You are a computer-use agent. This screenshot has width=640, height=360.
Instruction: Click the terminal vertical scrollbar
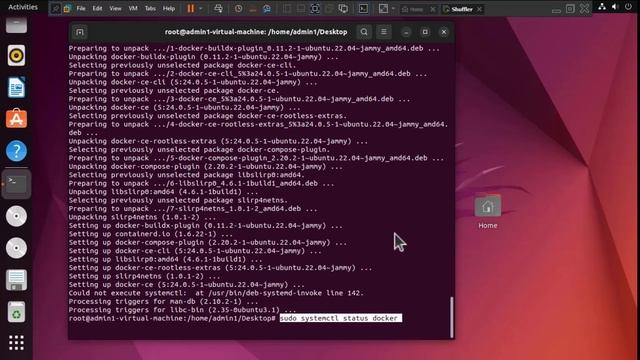click(x=451, y=317)
